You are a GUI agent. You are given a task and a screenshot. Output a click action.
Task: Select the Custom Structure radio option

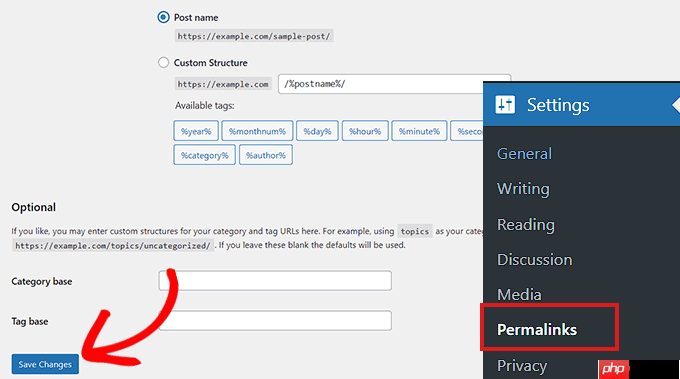(163, 62)
